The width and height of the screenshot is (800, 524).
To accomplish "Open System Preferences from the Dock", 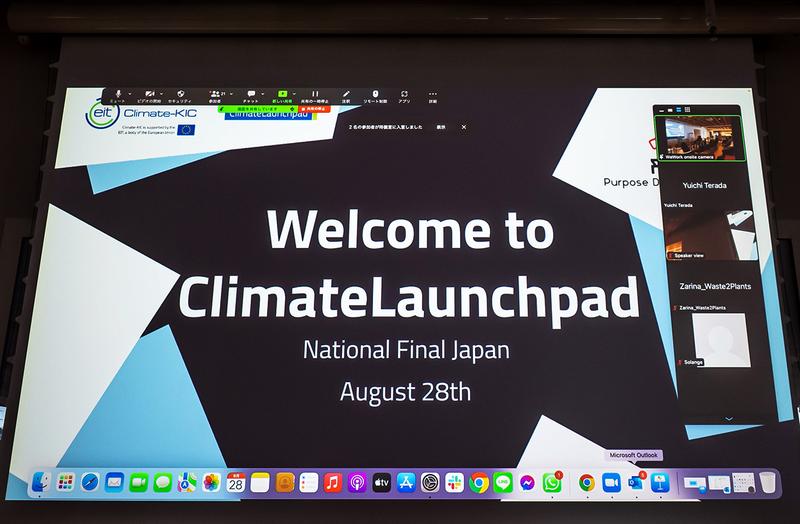I will 430,483.
